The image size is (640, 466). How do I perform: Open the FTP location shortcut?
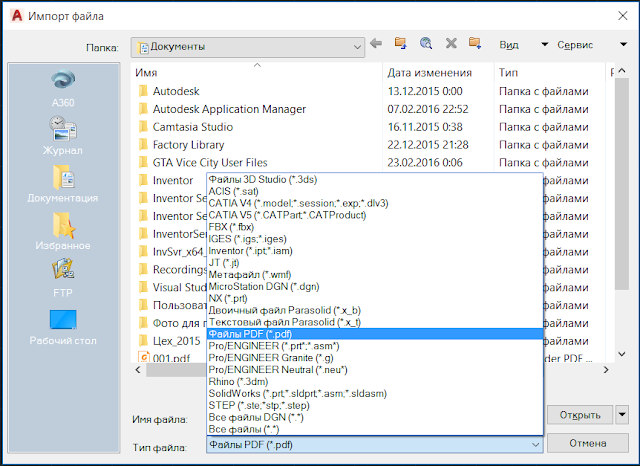click(63, 278)
